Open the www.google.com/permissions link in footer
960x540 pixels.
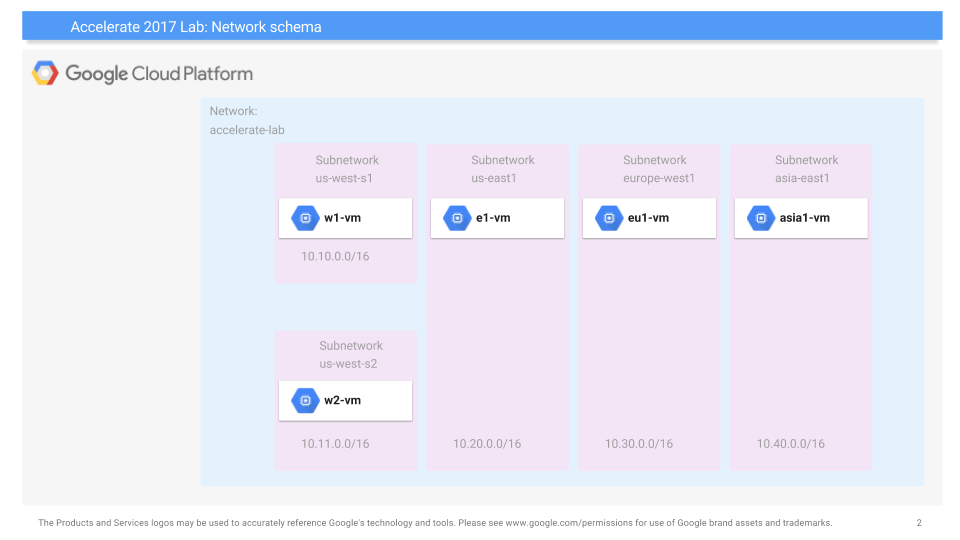(567, 523)
